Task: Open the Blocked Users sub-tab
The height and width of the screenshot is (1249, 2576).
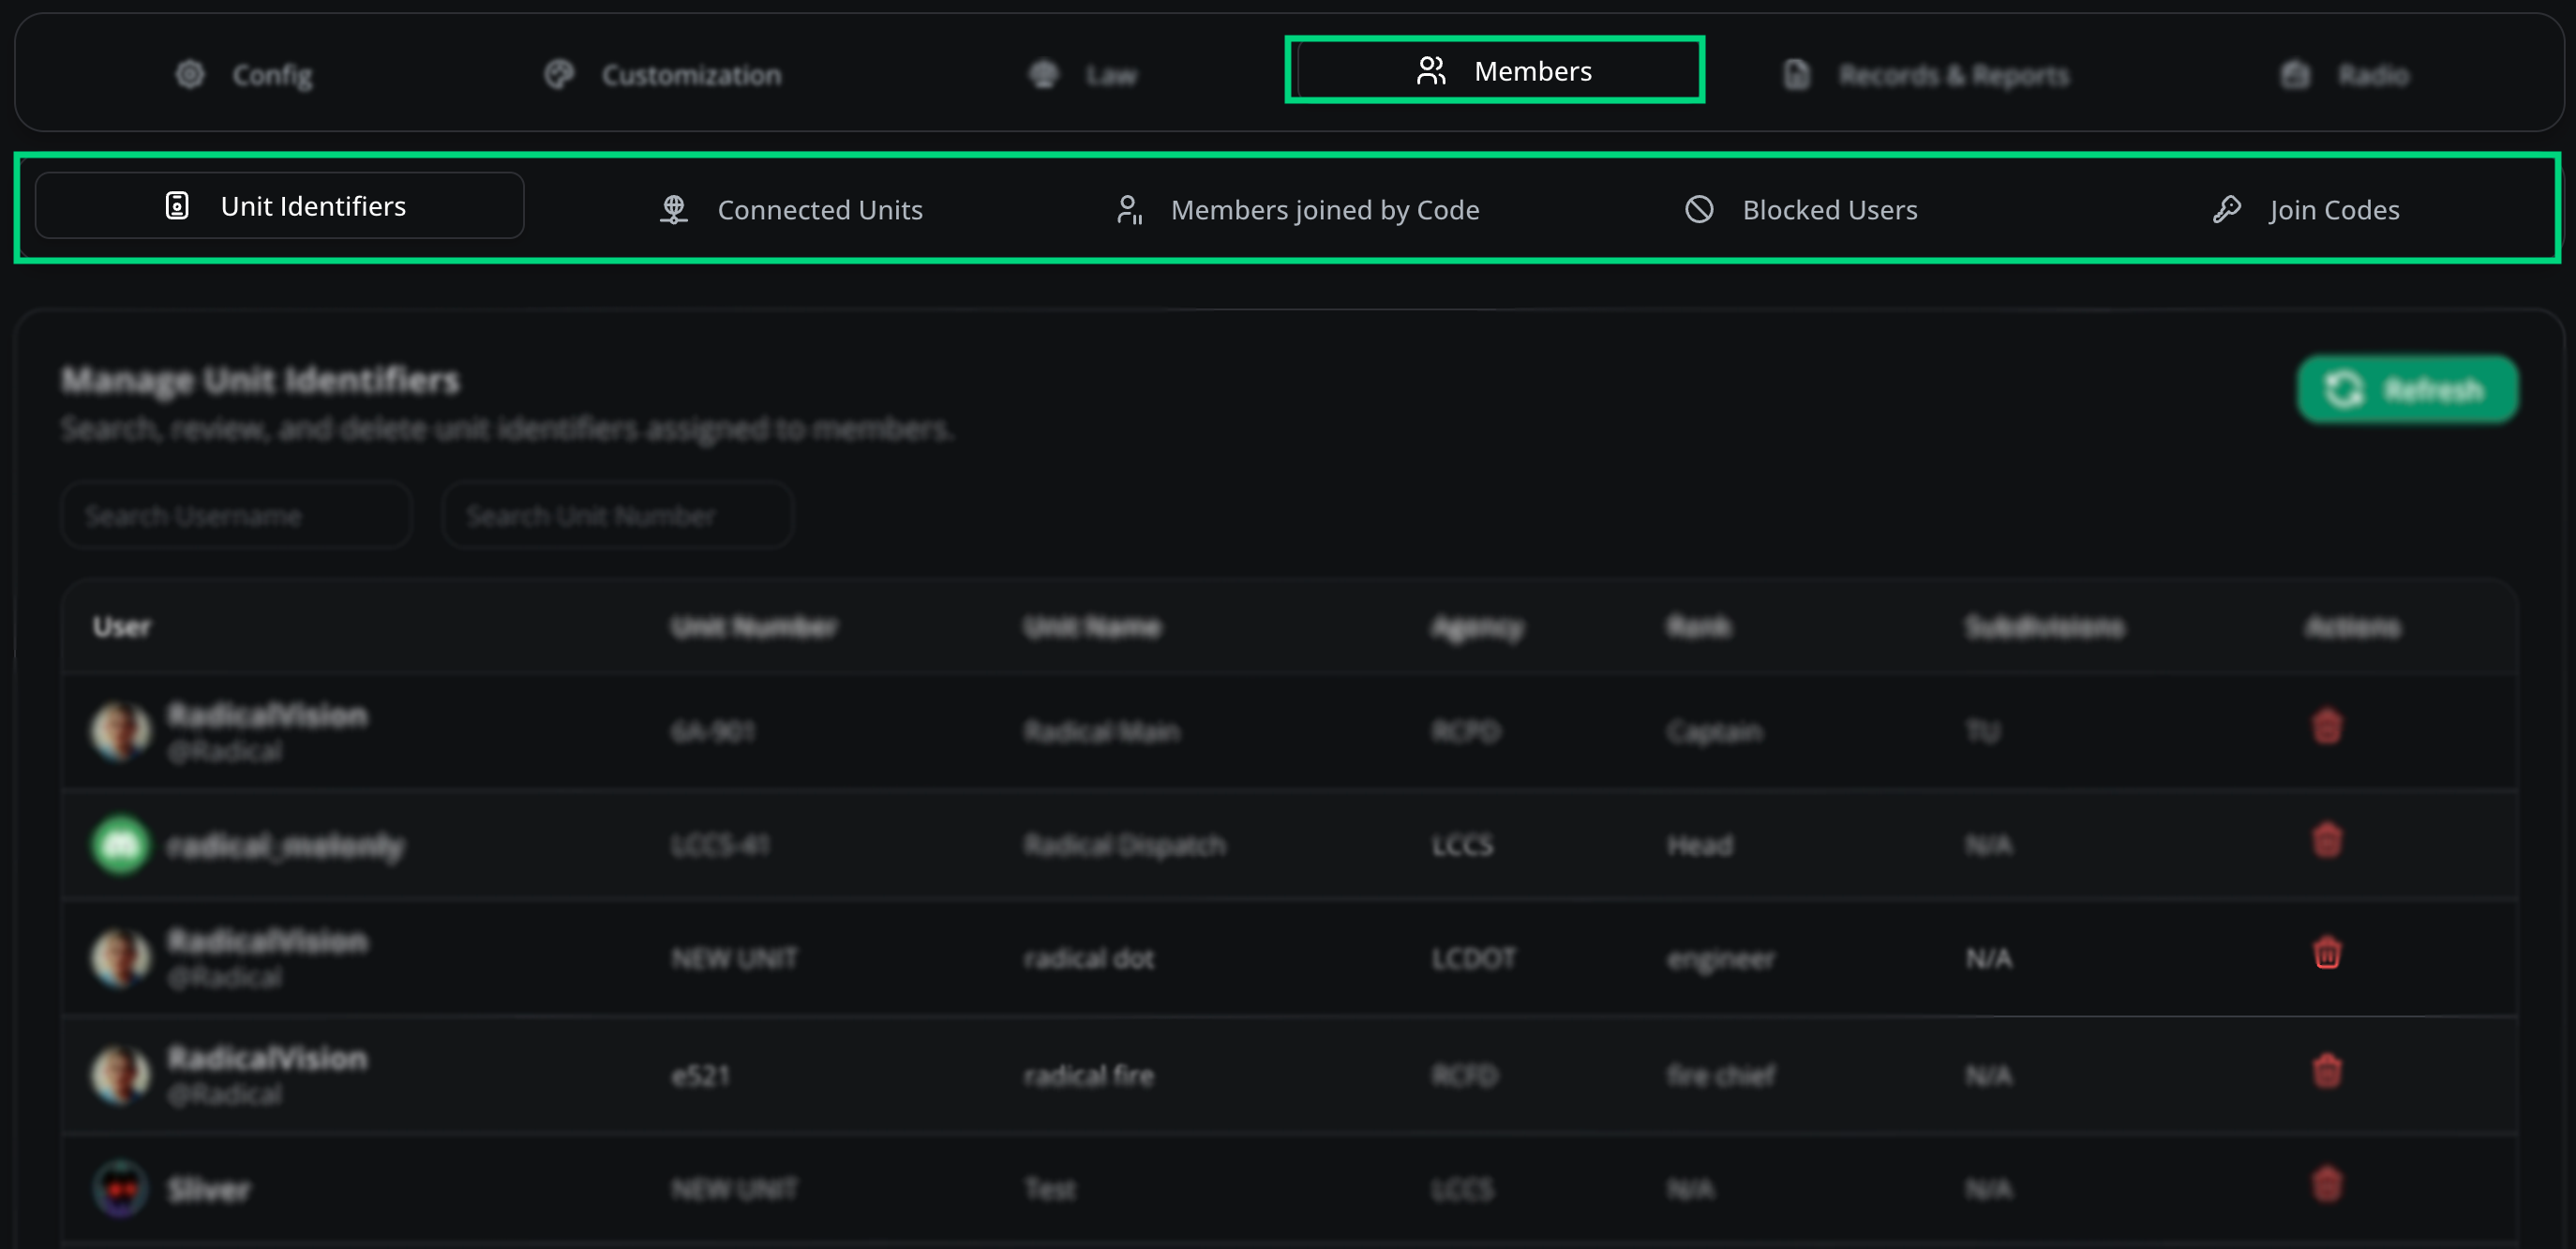Action: (x=1801, y=210)
